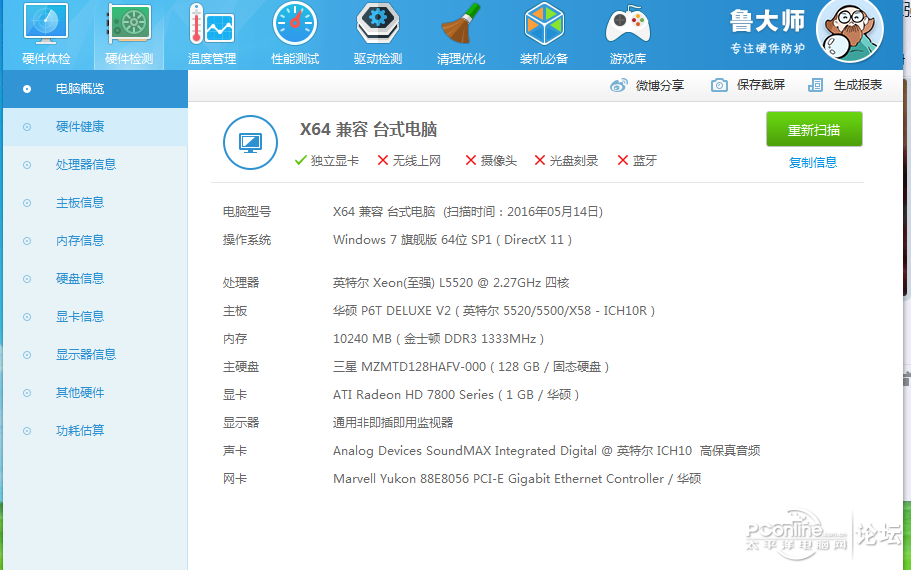Open 温度管理 temperature management icon
911x570 pixels.
pos(212,24)
